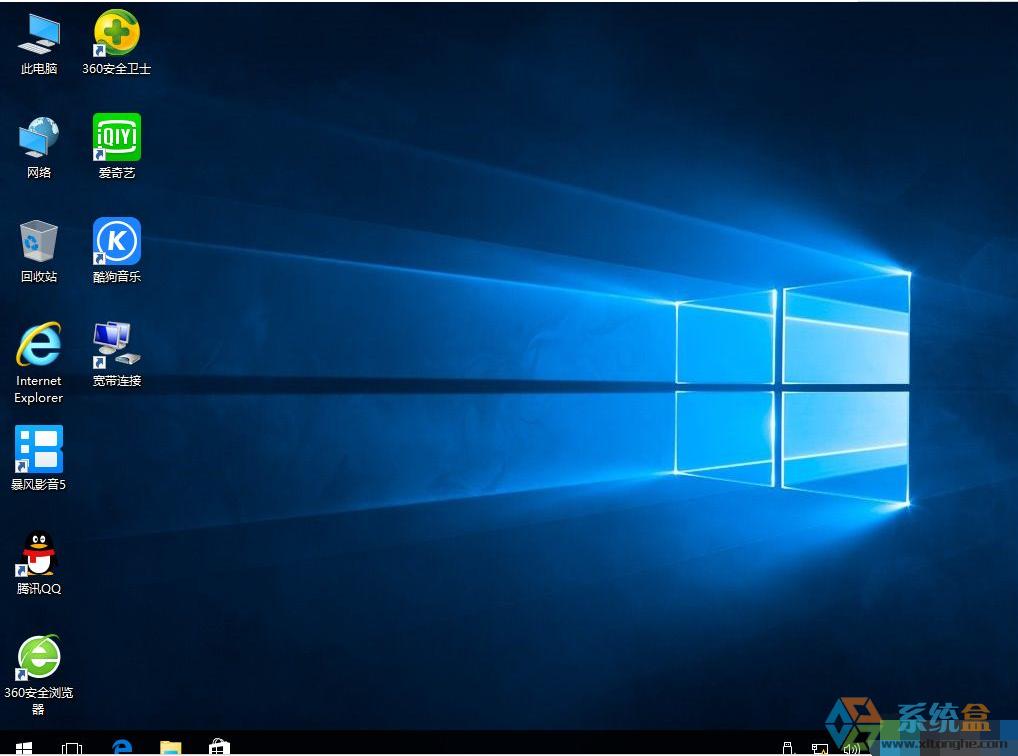
Task: Click the USB device tray icon
Action: [787, 748]
